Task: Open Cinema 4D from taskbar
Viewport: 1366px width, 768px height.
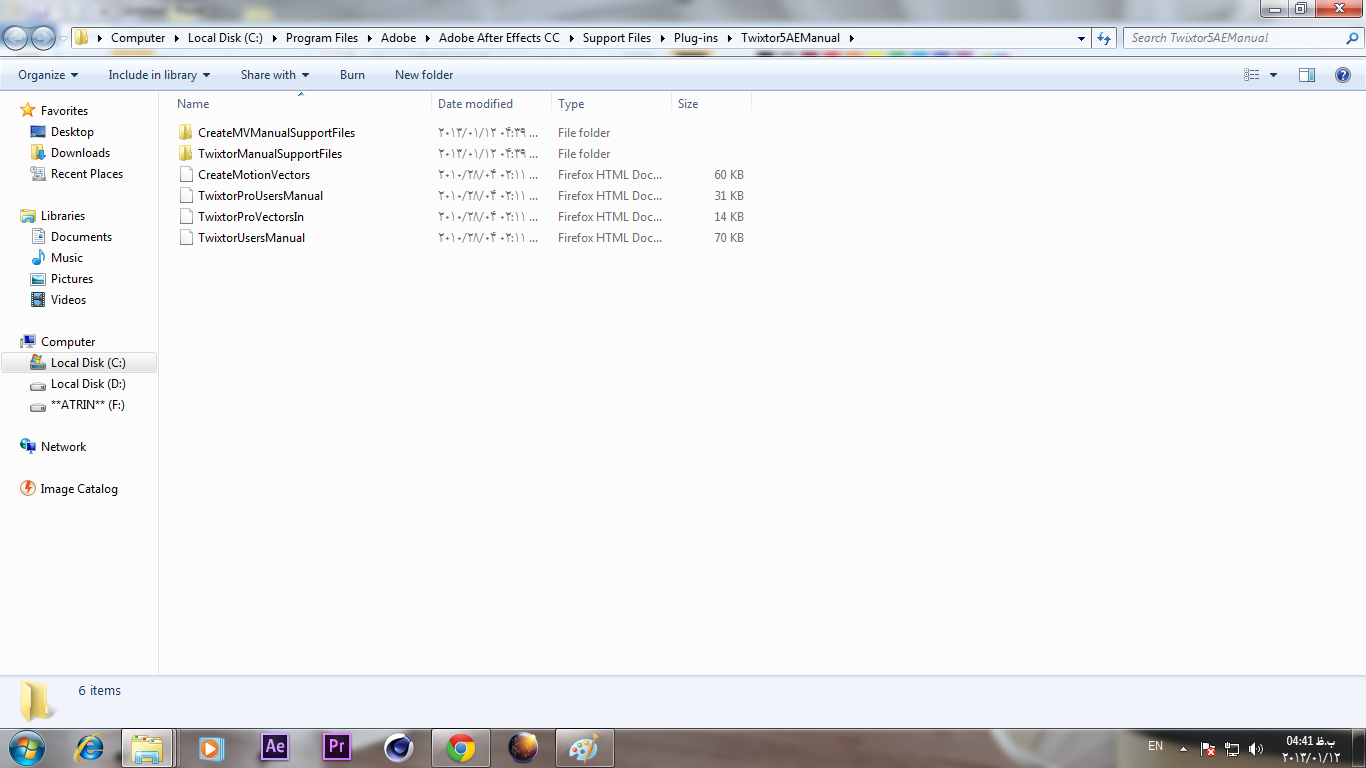Action: [399, 747]
